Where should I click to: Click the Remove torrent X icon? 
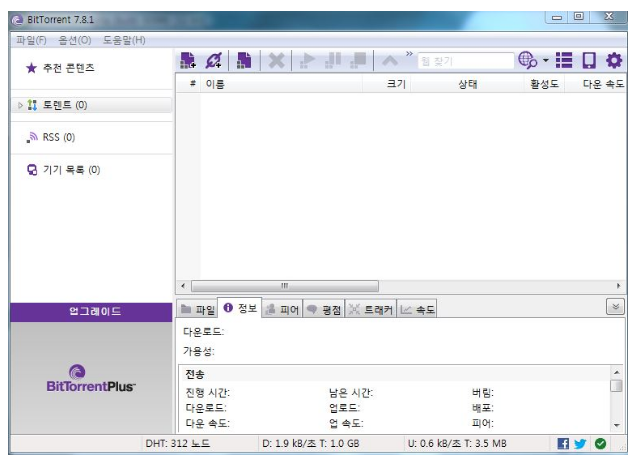[276, 61]
